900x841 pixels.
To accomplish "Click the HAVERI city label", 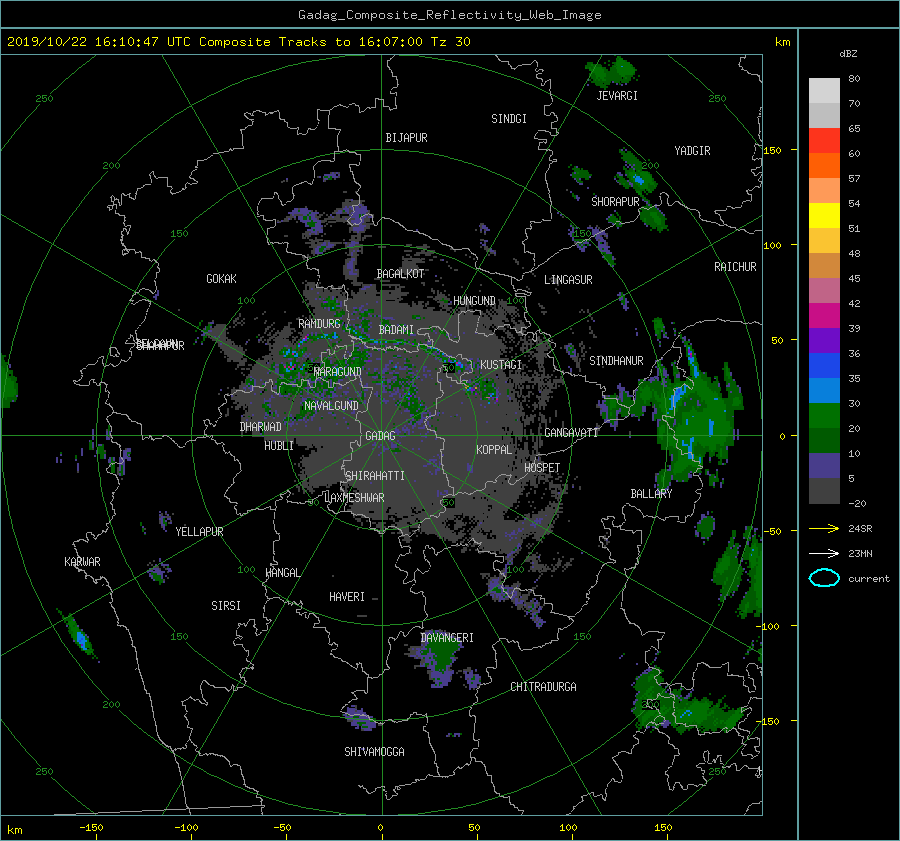I will click(x=347, y=597).
